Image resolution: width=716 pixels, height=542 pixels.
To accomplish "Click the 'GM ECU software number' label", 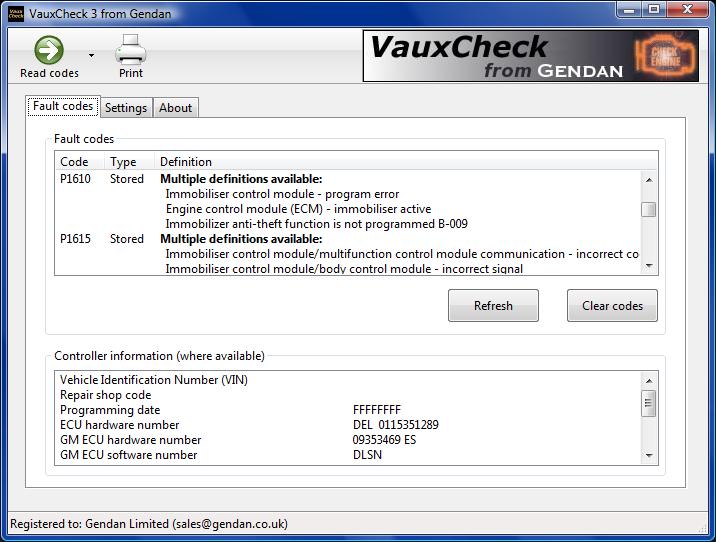I will (129, 455).
